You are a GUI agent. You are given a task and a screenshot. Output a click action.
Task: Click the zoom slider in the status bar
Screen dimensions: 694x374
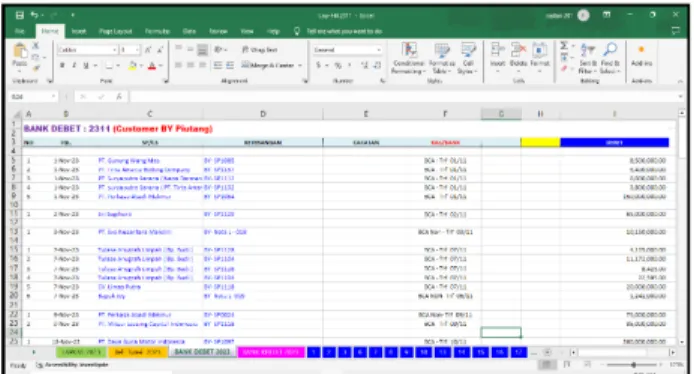[x=633, y=365]
